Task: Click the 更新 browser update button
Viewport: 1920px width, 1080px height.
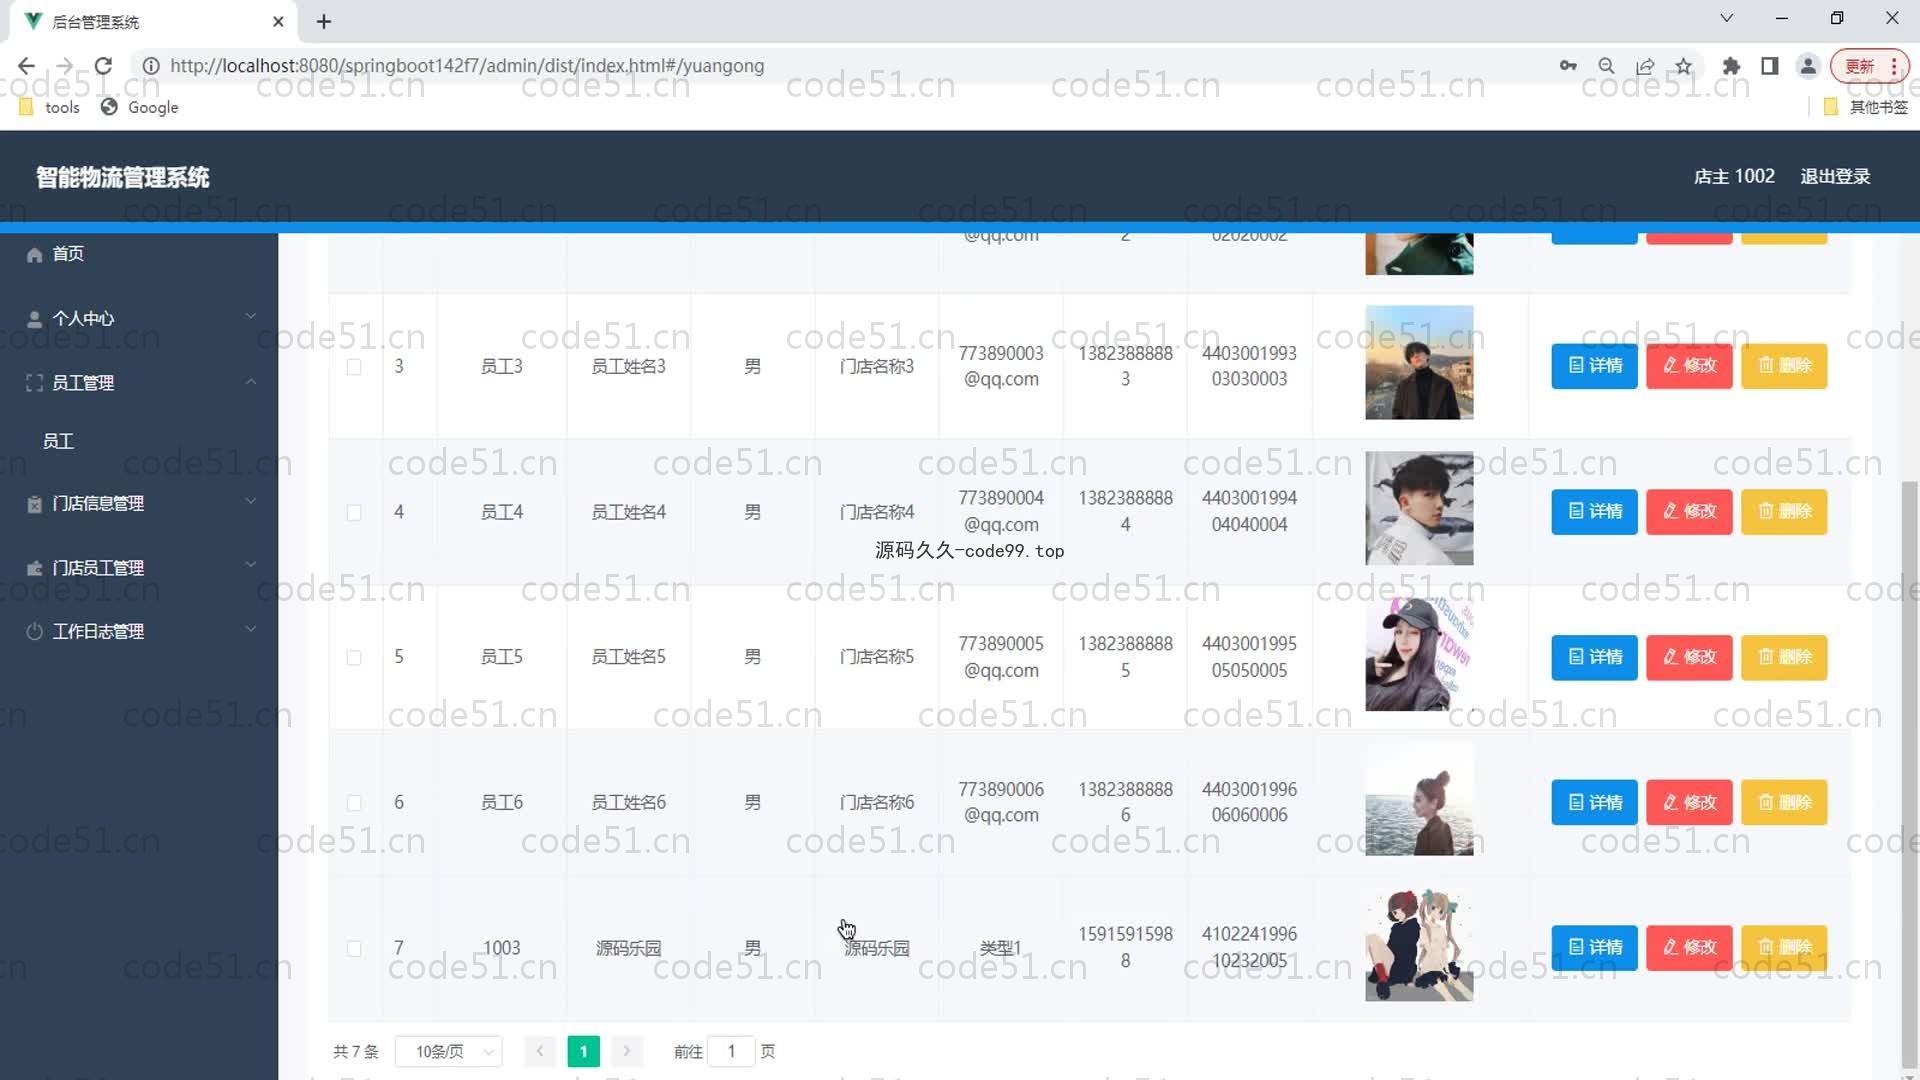Action: pos(1869,66)
